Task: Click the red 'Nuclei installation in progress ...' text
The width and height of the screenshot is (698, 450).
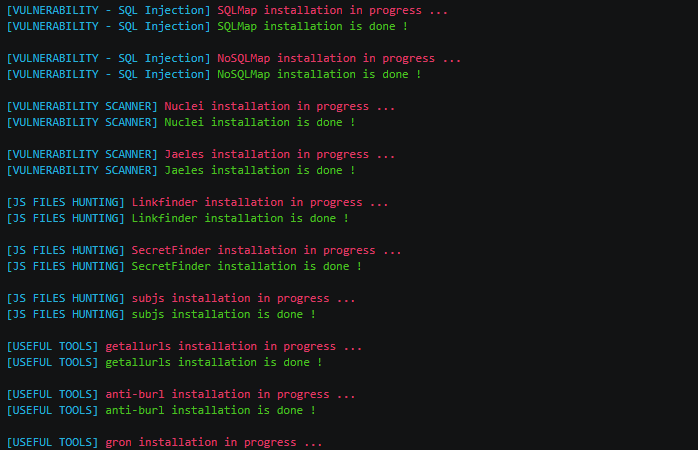Action: pyautogui.click(x=280, y=106)
